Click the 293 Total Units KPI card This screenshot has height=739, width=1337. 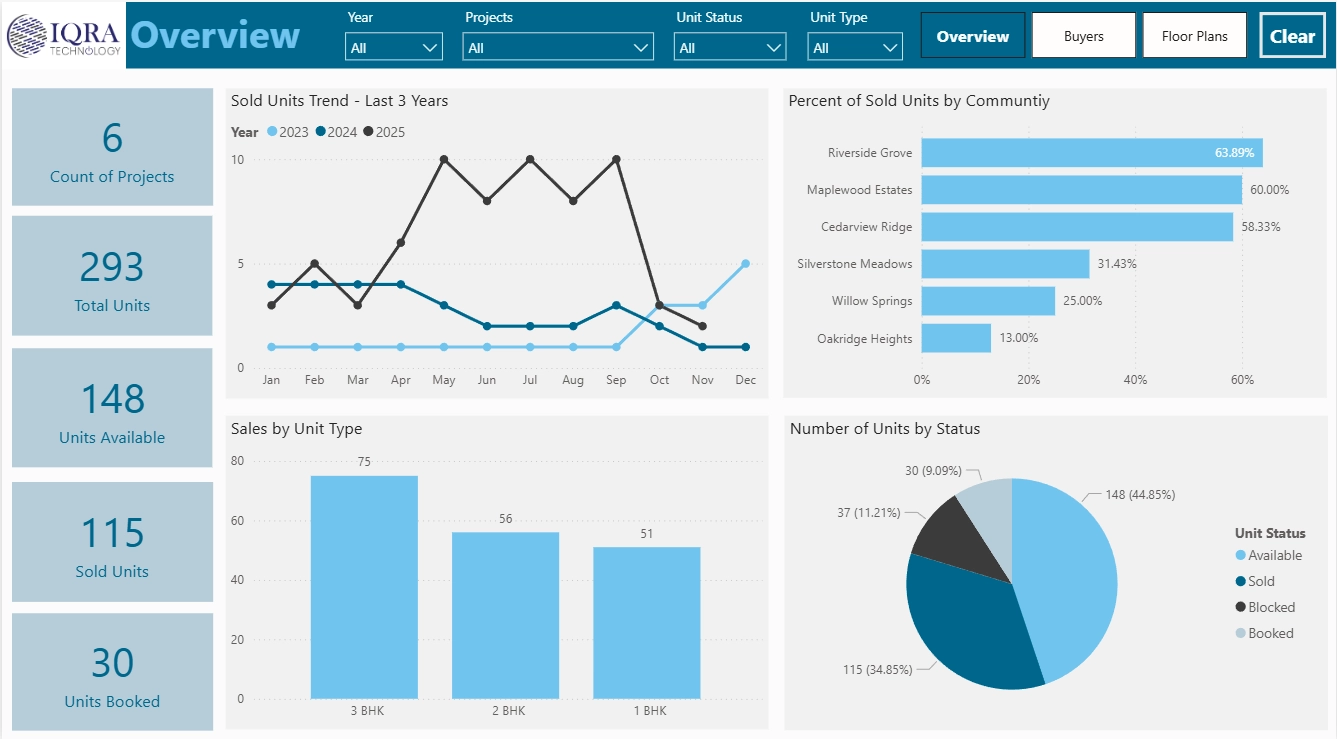(111, 276)
